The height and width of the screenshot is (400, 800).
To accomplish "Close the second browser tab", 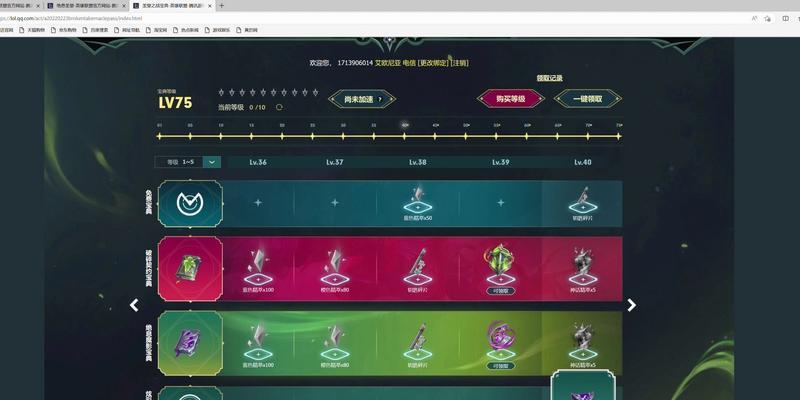I will click(123, 6).
